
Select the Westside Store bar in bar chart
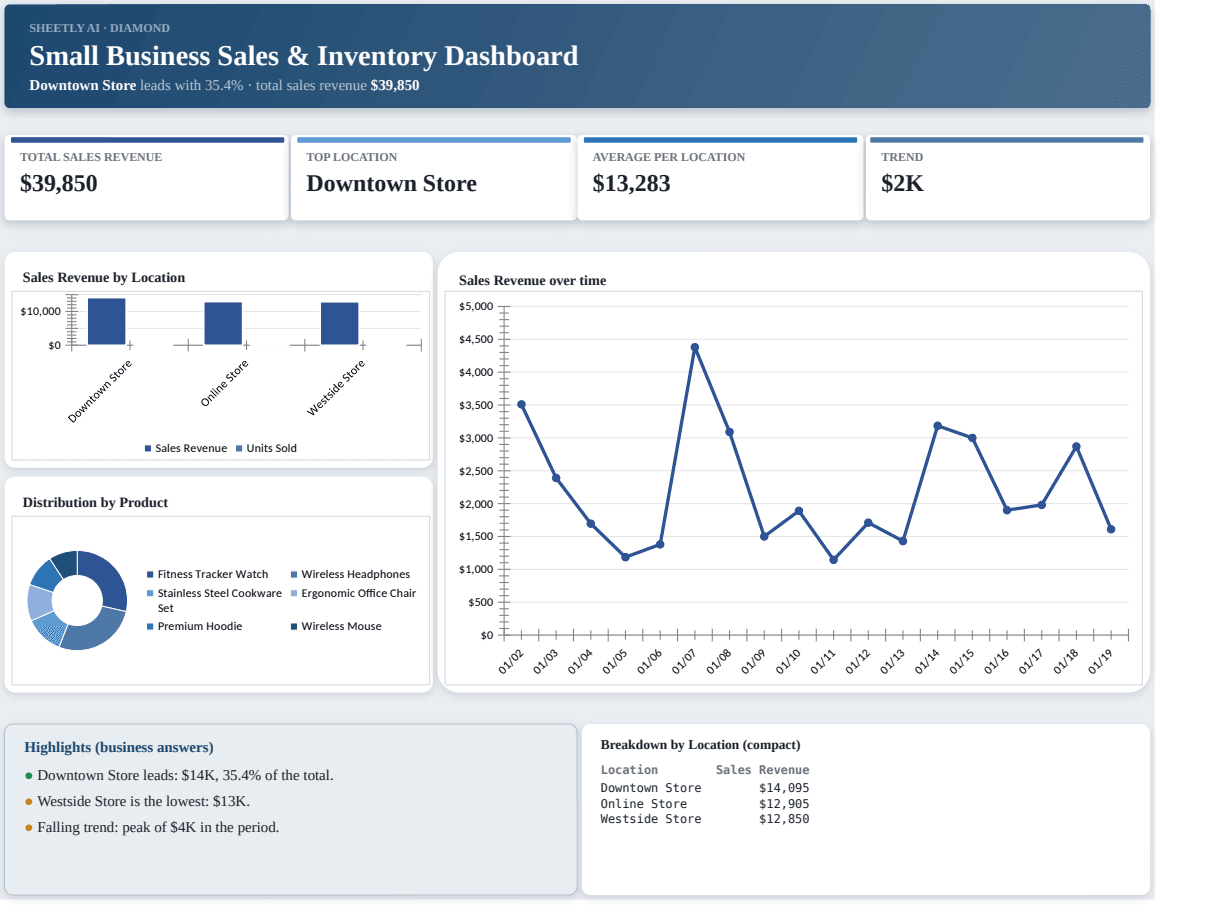point(340,324)
